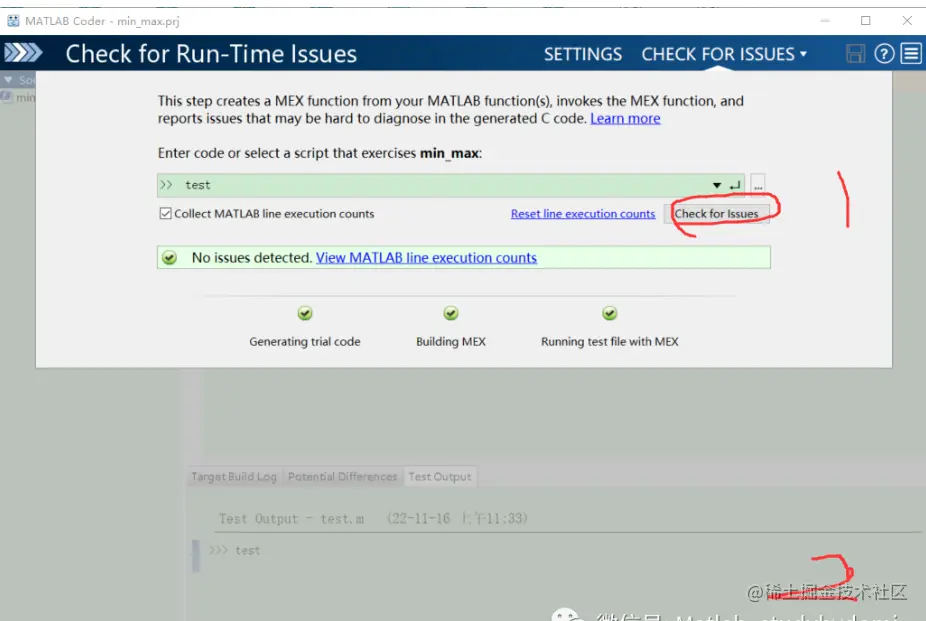This screenshot has width=926, height=621.
Task: Open the CHECK FOR ISSUES dropdown menu
Action: pos(724,54)
